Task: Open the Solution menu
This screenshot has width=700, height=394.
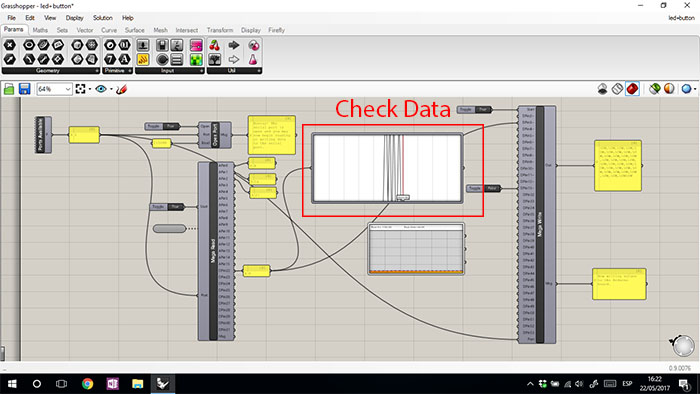Action: pyautogui.click(x=103, y=18)
